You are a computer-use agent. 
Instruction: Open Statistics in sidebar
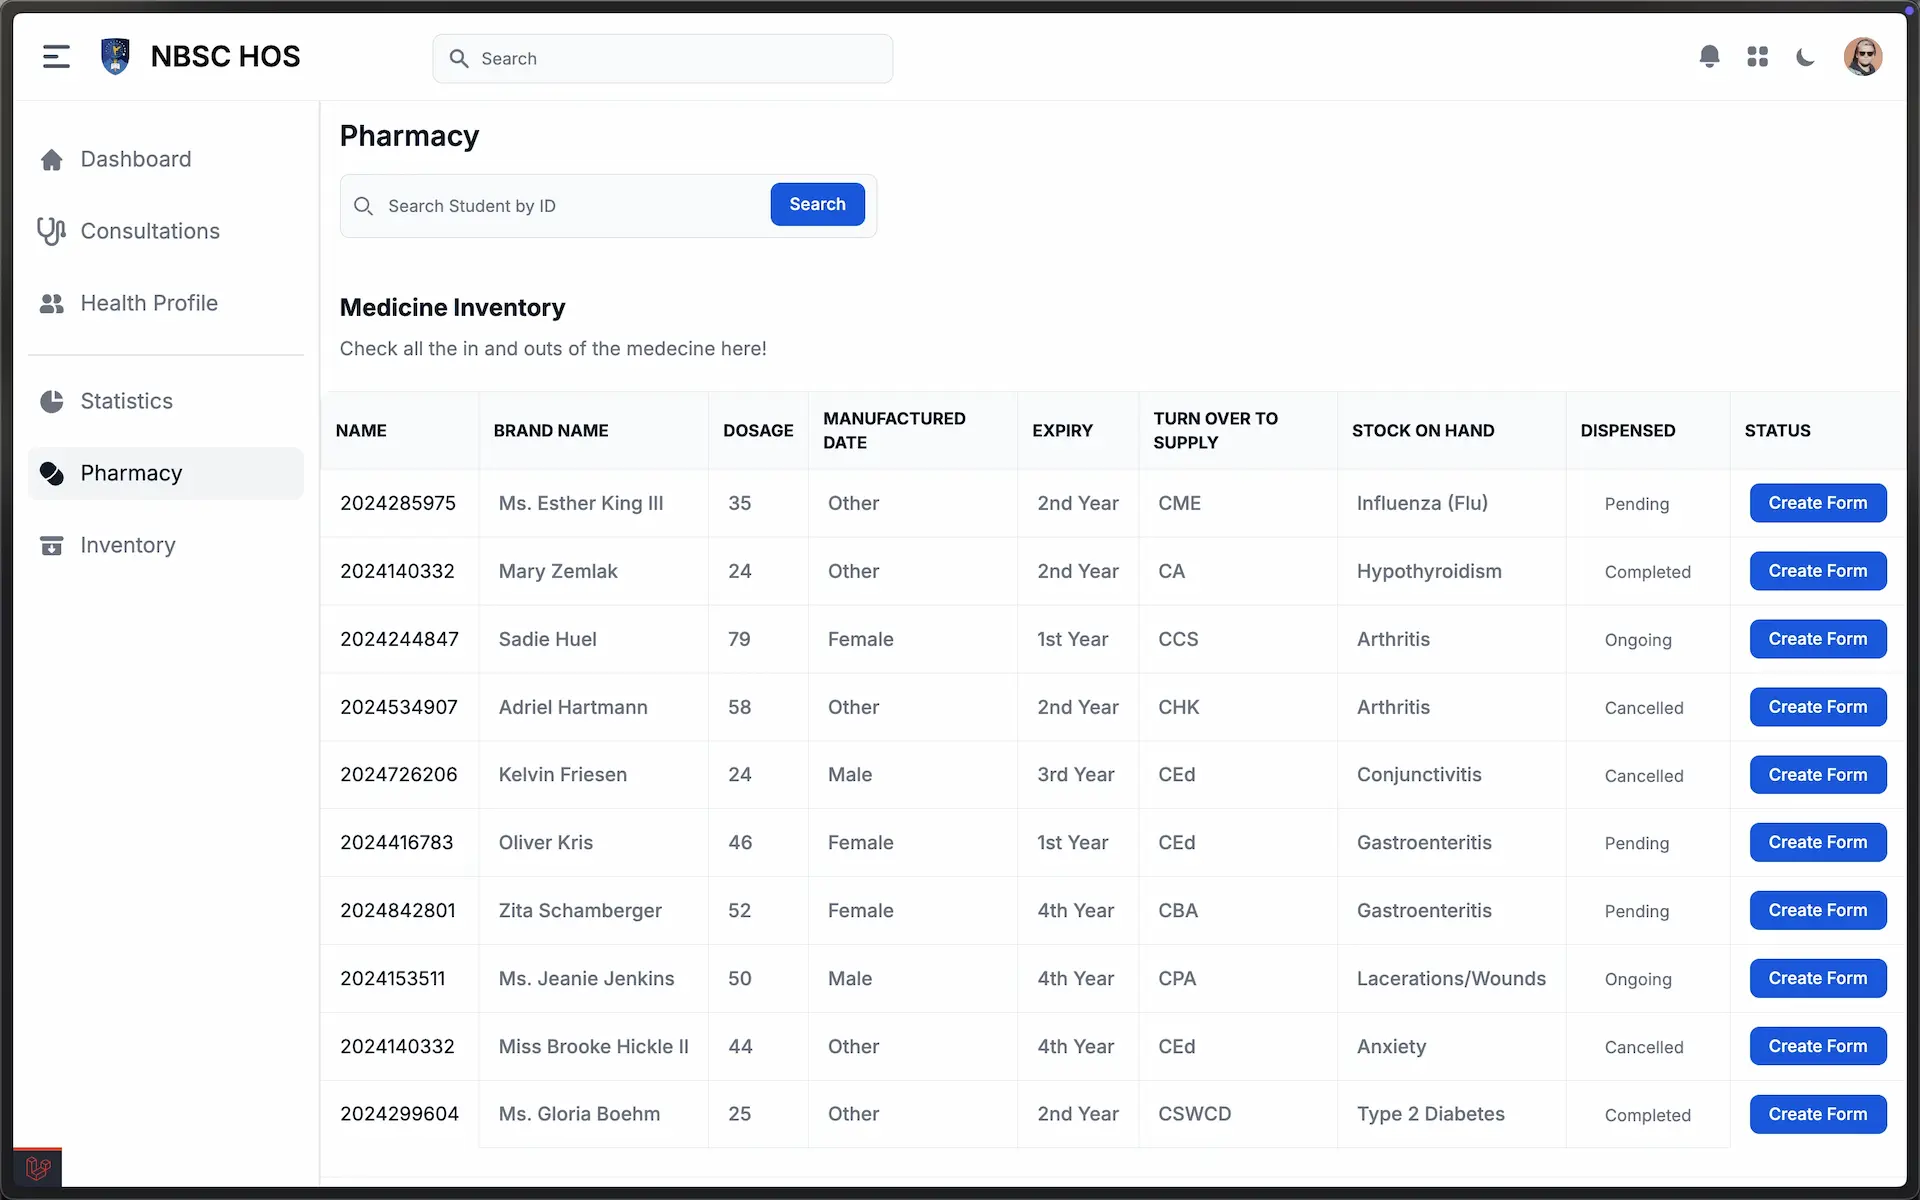click(x=166, y=401)
